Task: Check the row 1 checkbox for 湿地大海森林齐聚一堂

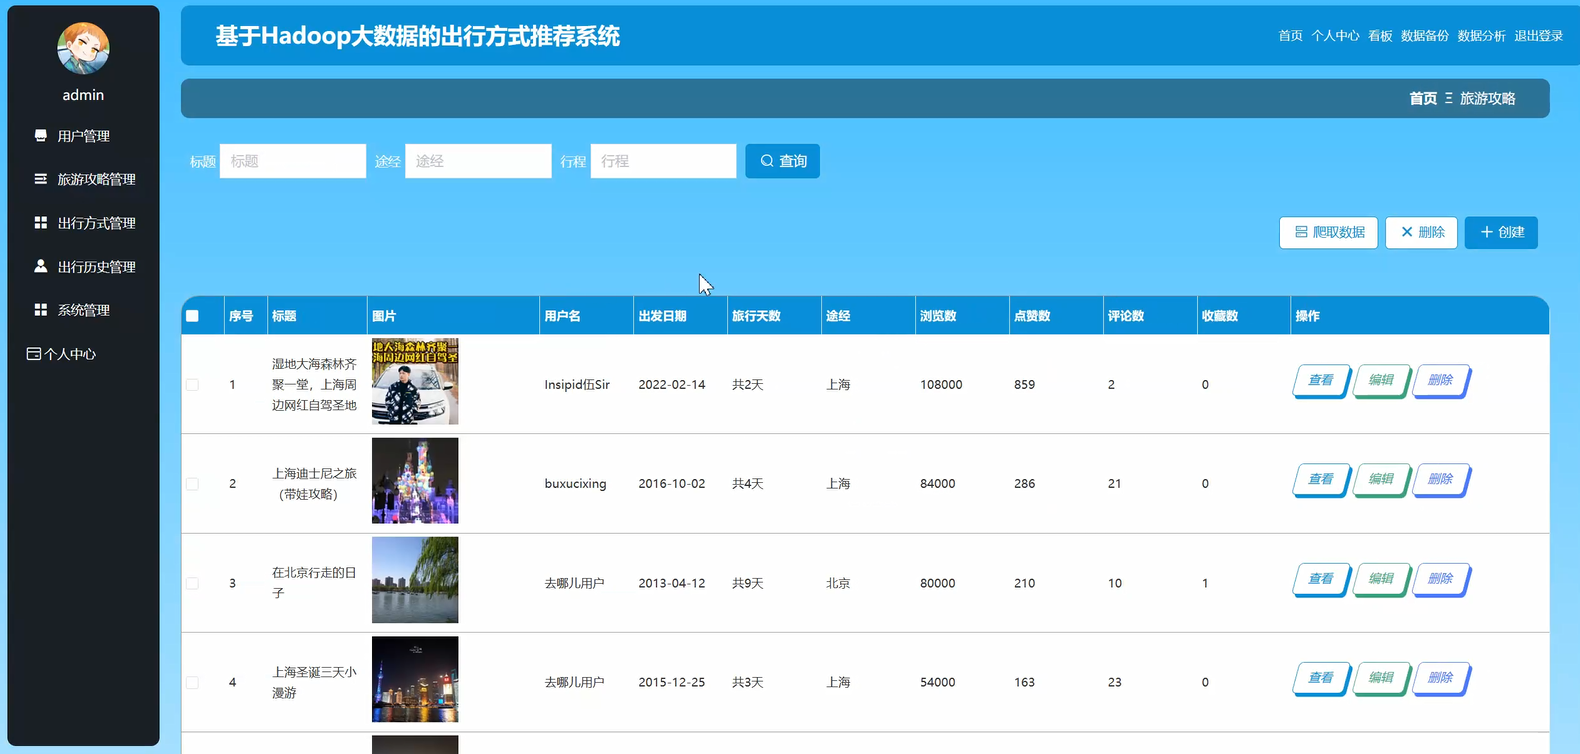Action: [192, 384]
